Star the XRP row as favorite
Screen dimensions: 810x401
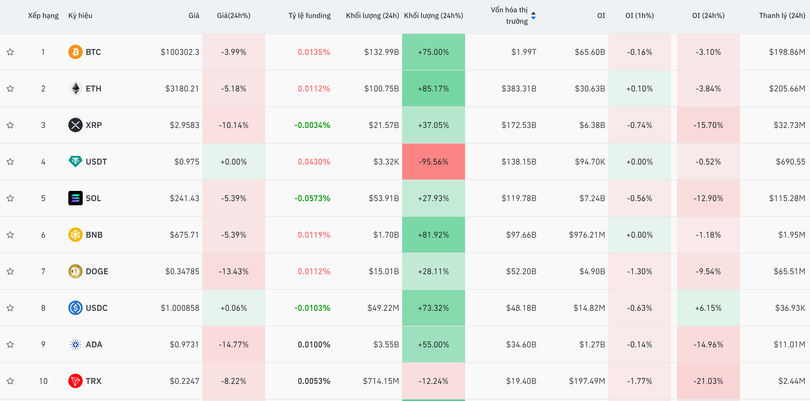pyautogui.click(x=11, y=125)
